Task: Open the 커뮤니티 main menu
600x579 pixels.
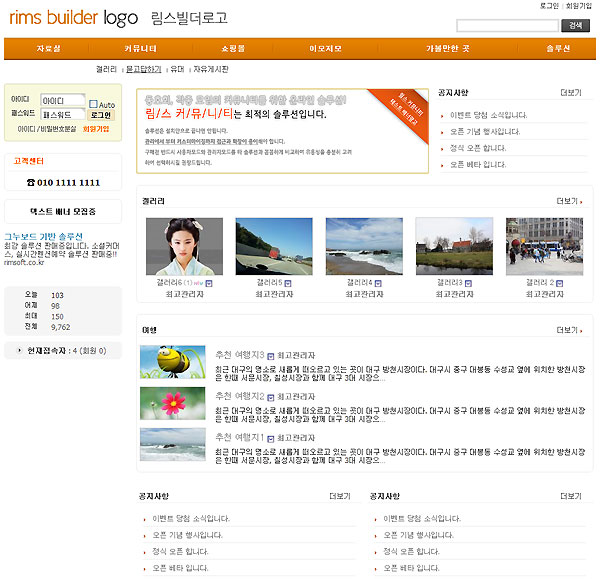Action: 140,48
